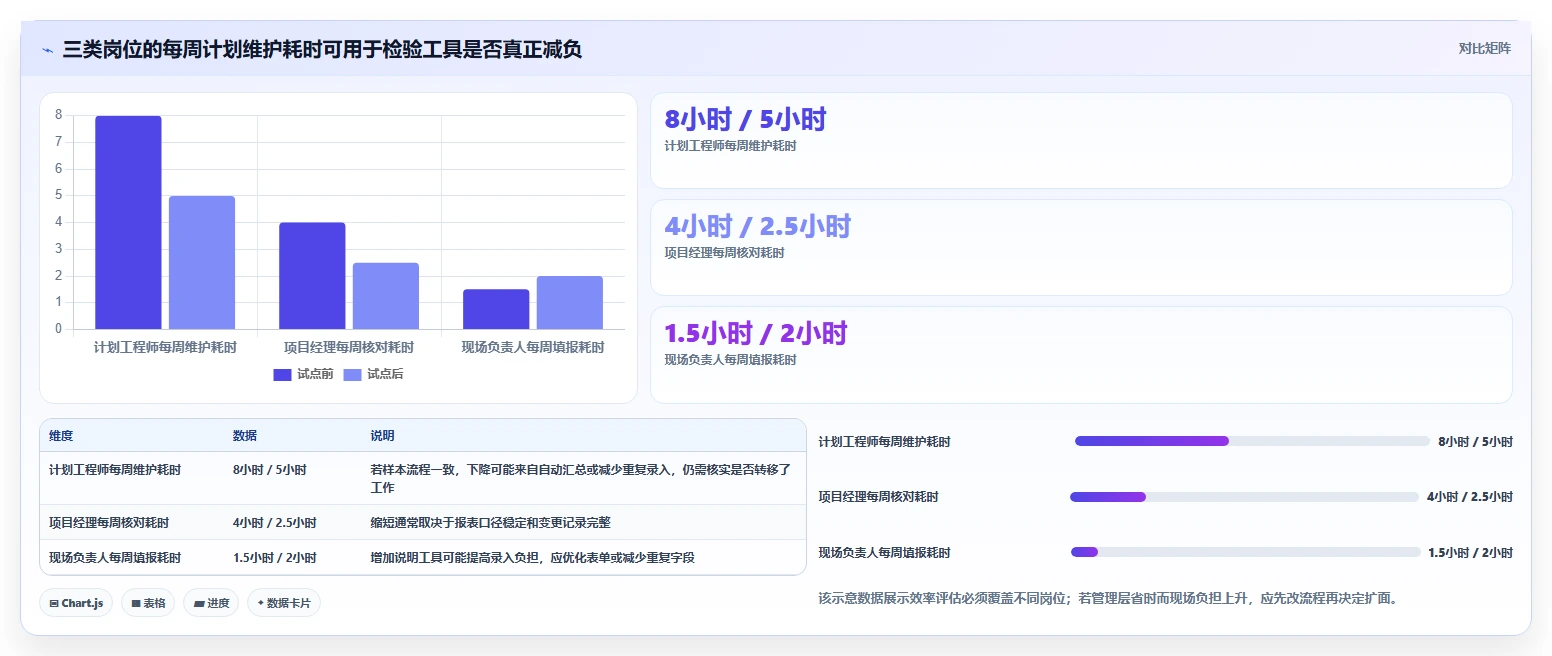The height and width of the screenshot is (656, 1552).
Task: Click the 数据卡片 tag
Action: click(284, 603)
